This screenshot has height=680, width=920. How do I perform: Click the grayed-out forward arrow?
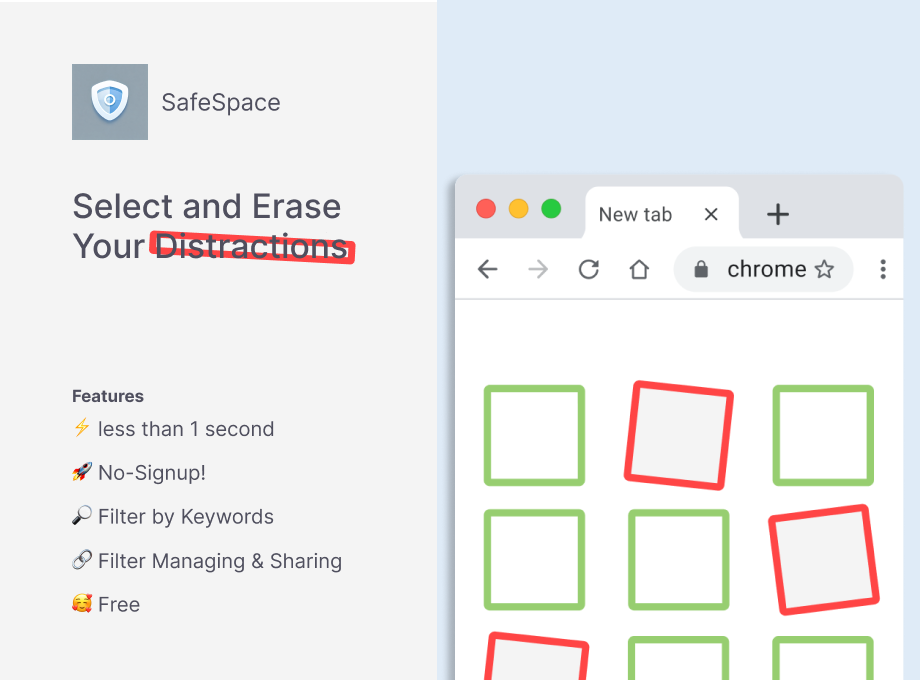[x=538, y=269]
